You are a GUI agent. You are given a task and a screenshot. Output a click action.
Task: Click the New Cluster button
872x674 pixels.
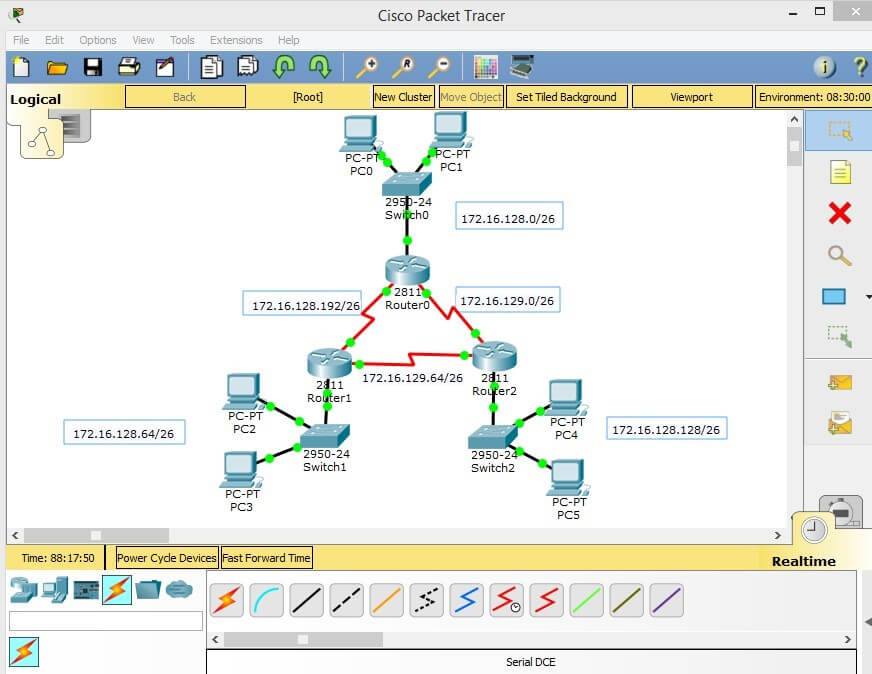tap(403, 97)
